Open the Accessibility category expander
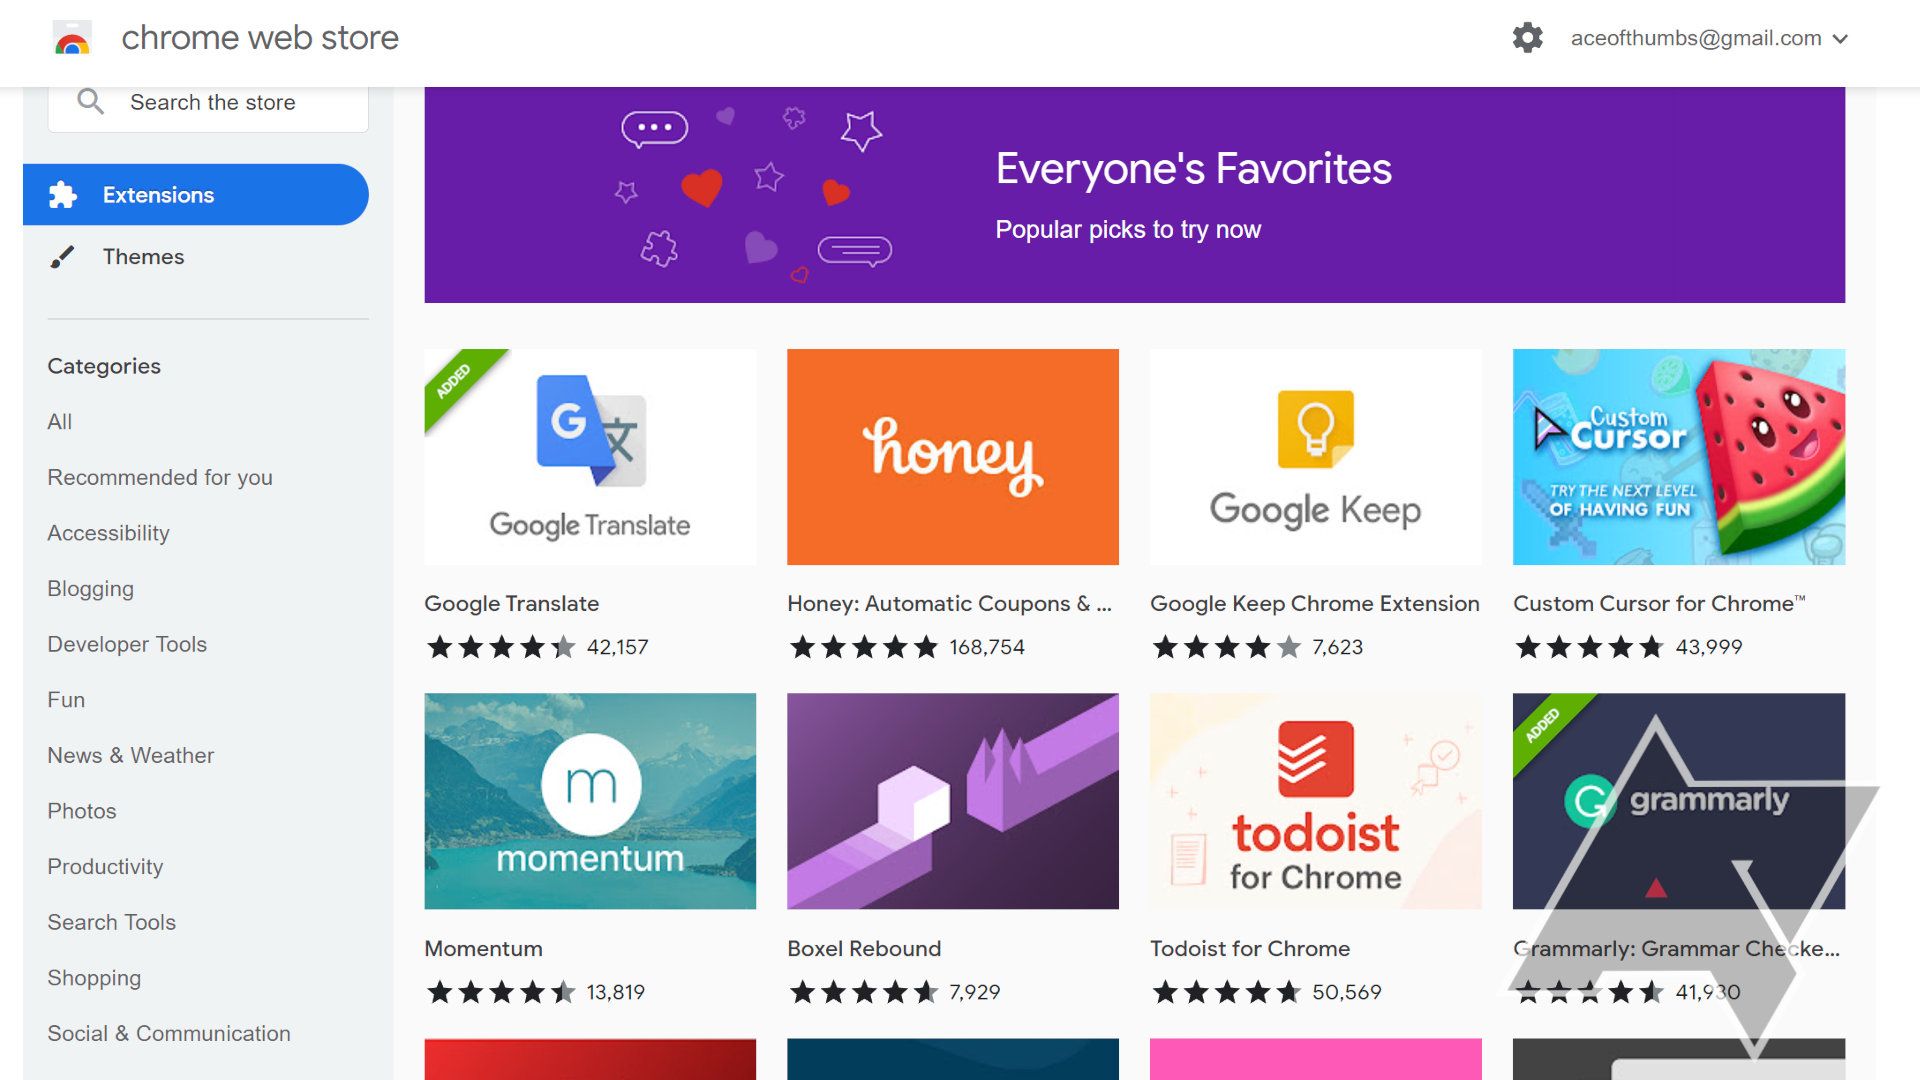Image resolution: width=1920 pixels, height=1080 pixels. point(108,533)
